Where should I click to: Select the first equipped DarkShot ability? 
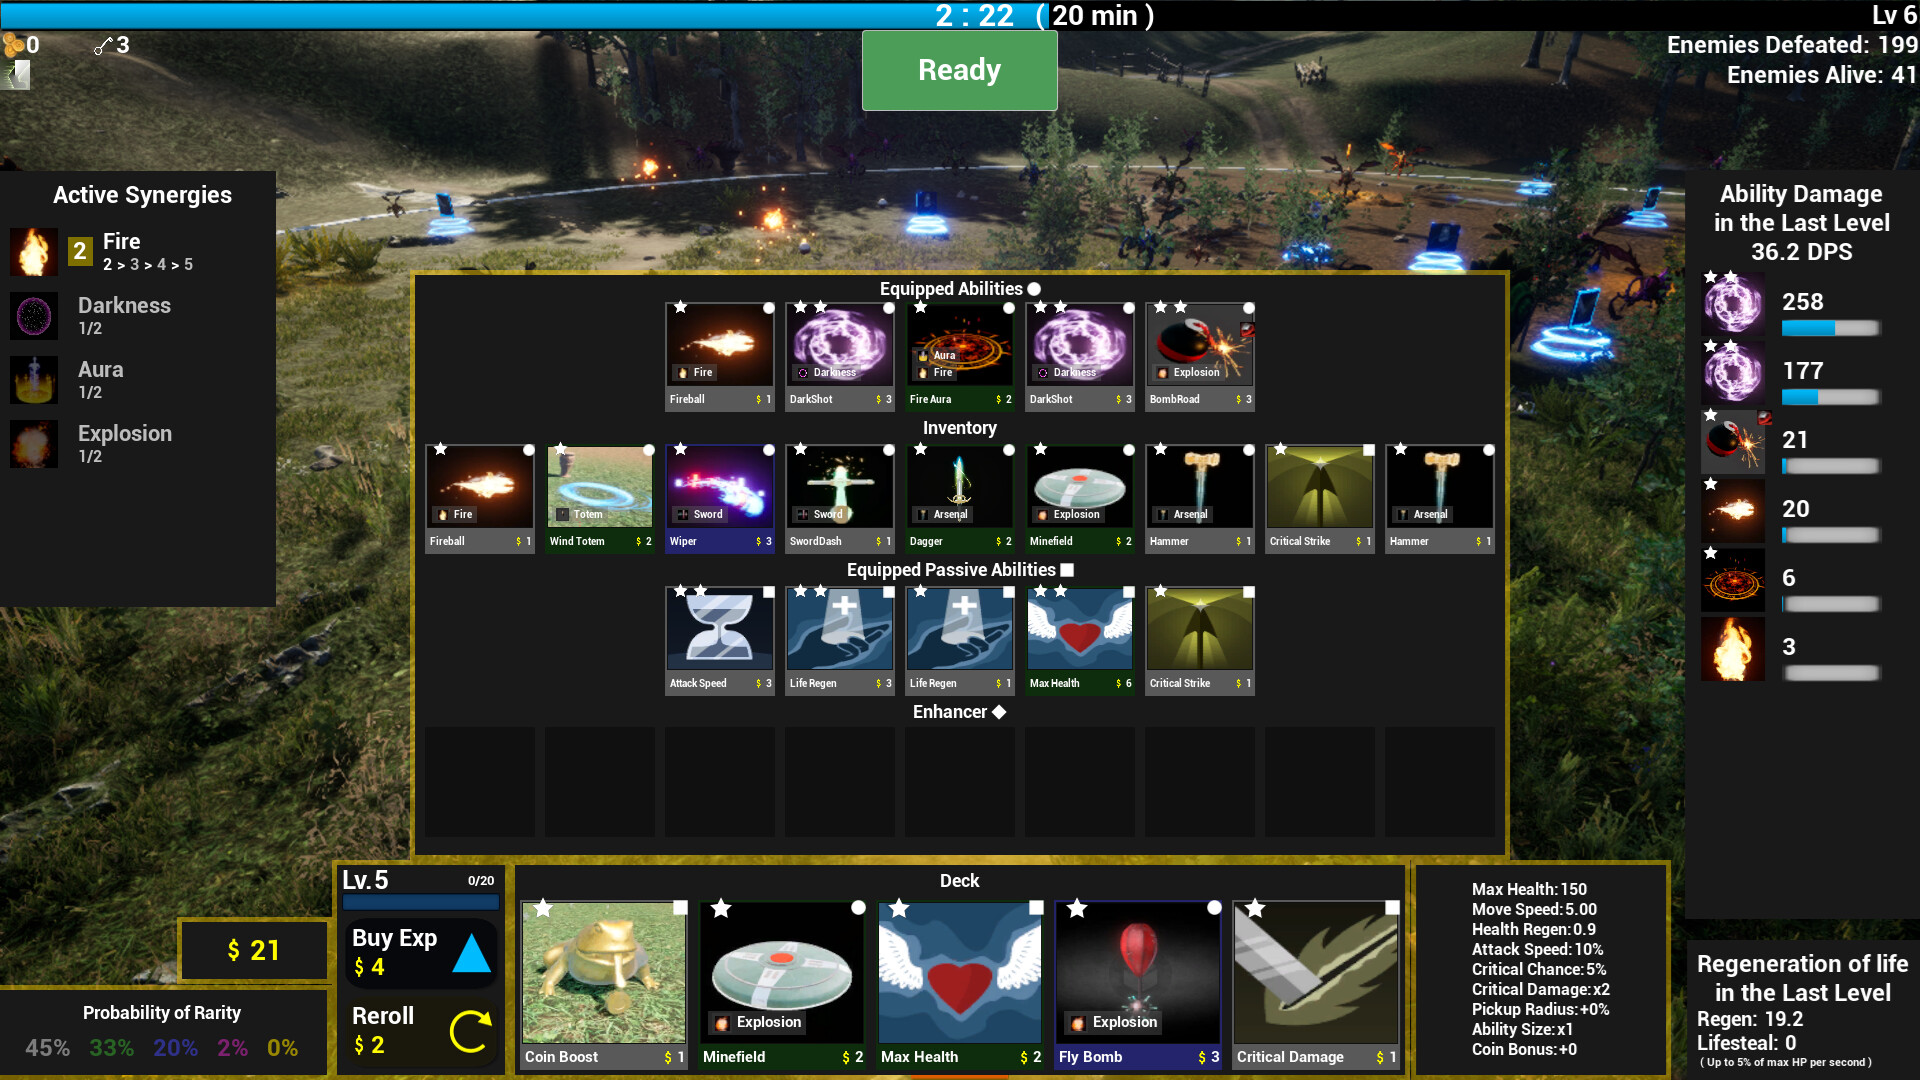click(x=839, y=357)
